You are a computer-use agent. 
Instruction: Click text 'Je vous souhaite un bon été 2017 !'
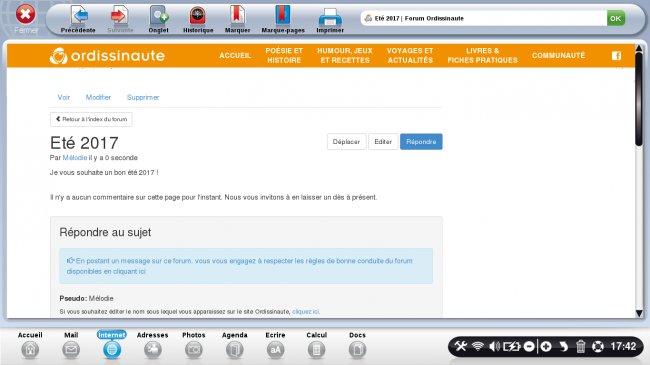(x=104, y=173)
